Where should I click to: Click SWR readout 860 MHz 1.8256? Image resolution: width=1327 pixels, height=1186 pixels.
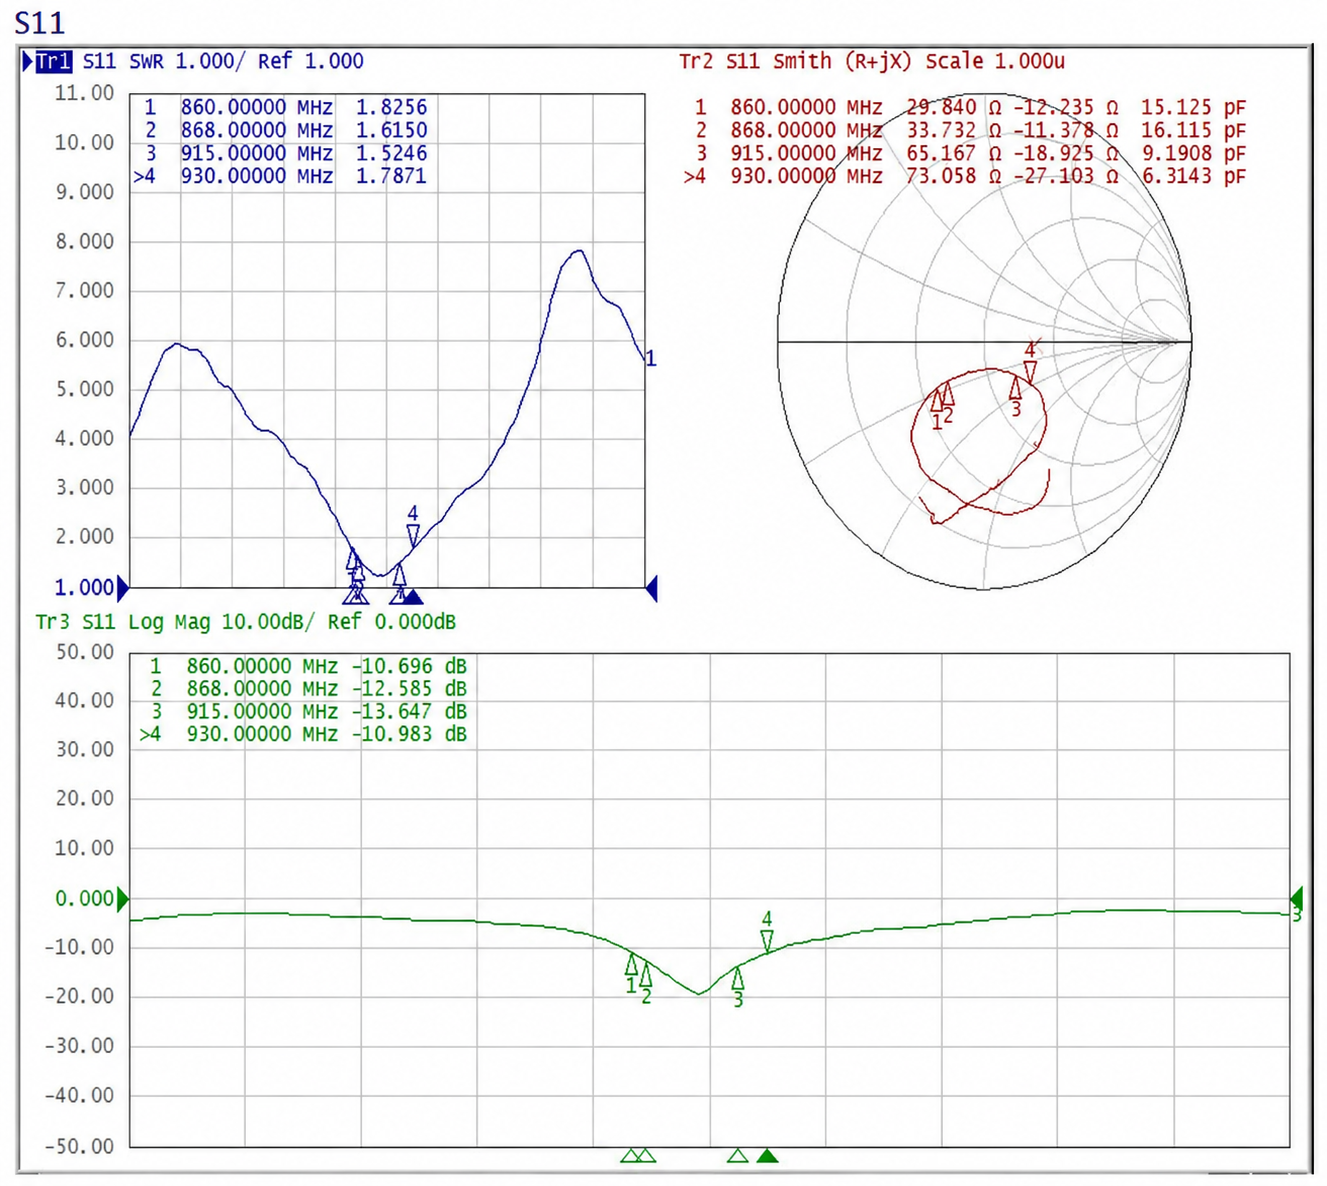pyautogui.click(x=285, y=107)
